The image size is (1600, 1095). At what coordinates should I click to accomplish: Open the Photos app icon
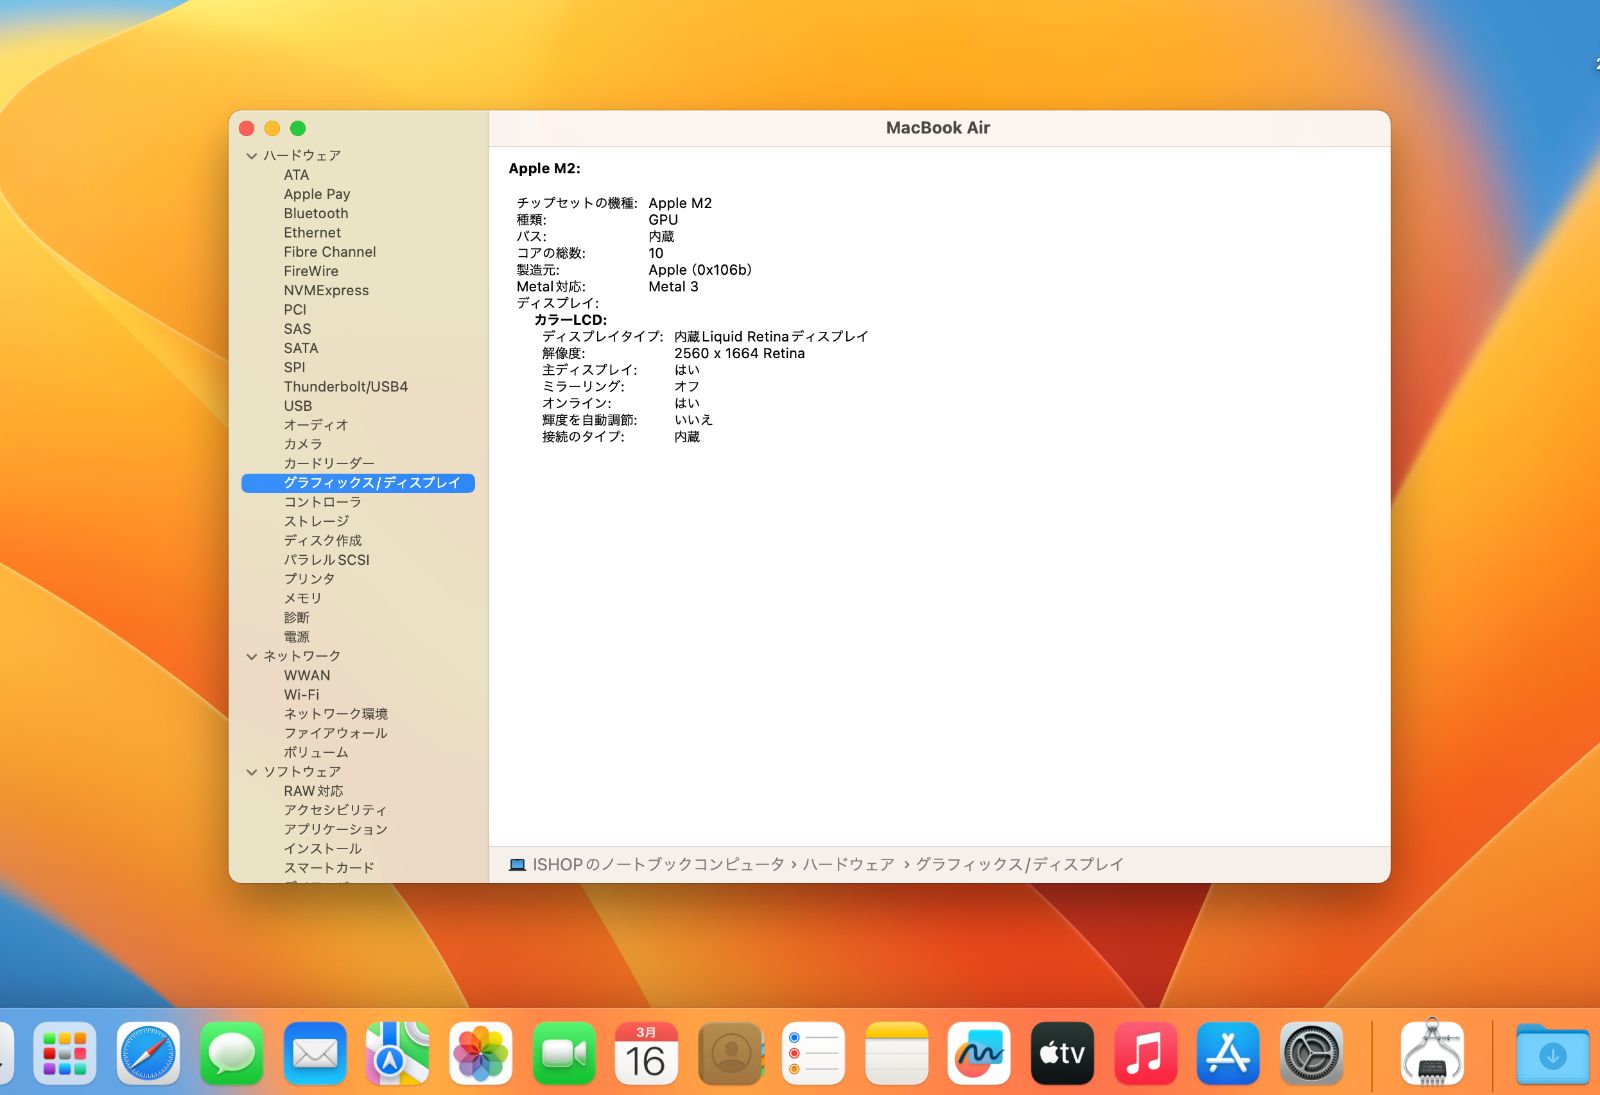481,1053
